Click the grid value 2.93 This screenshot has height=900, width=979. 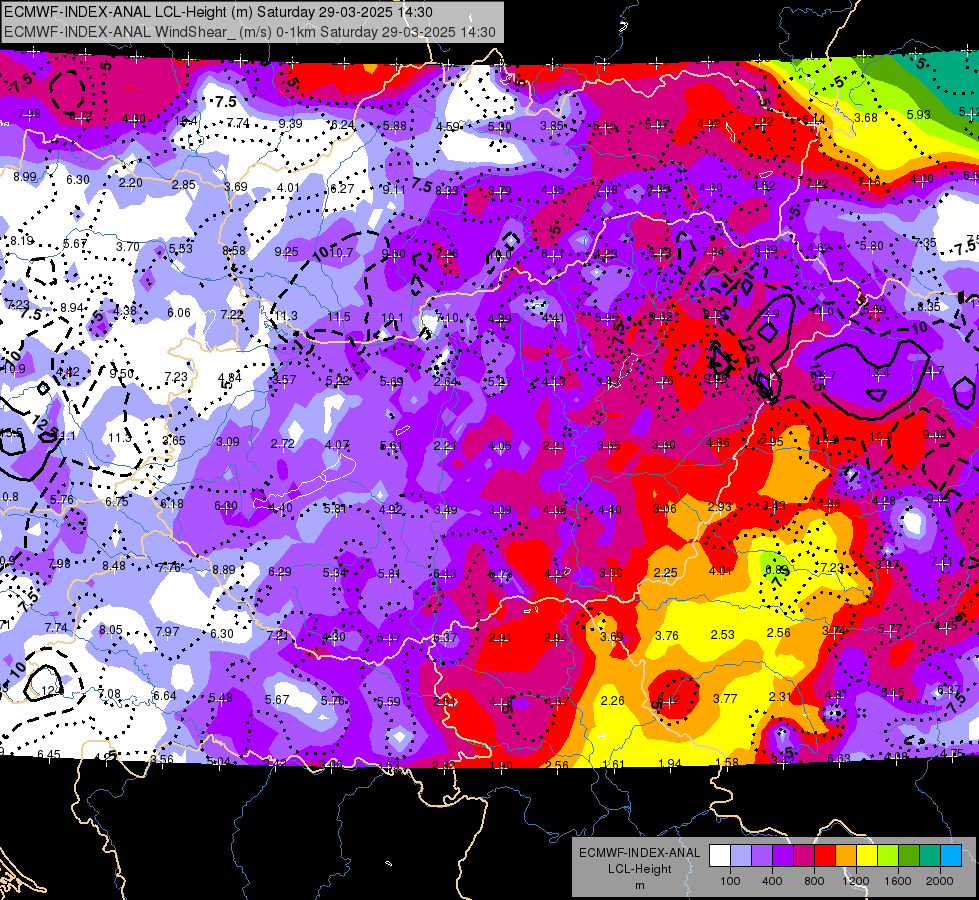pyautogui.click(x=719, y=507)
